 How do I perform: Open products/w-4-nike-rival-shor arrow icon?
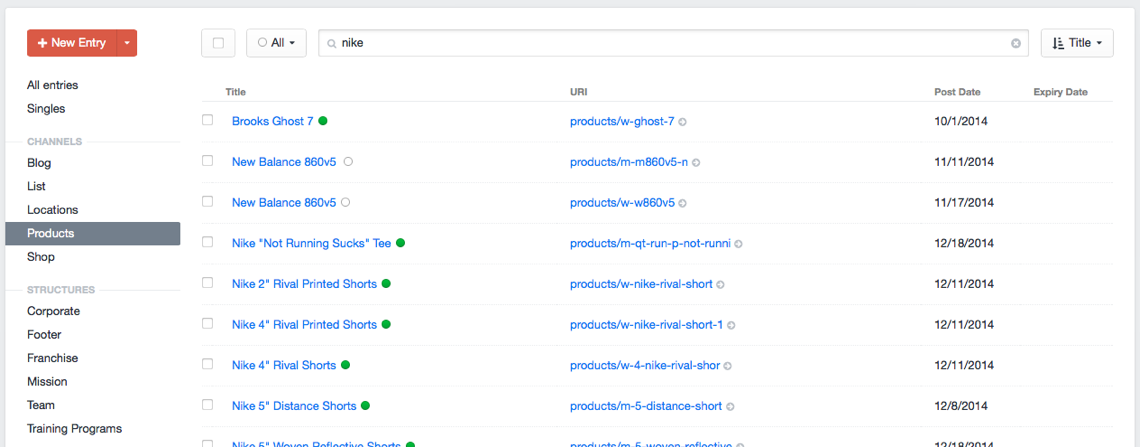tap(728, 366)
